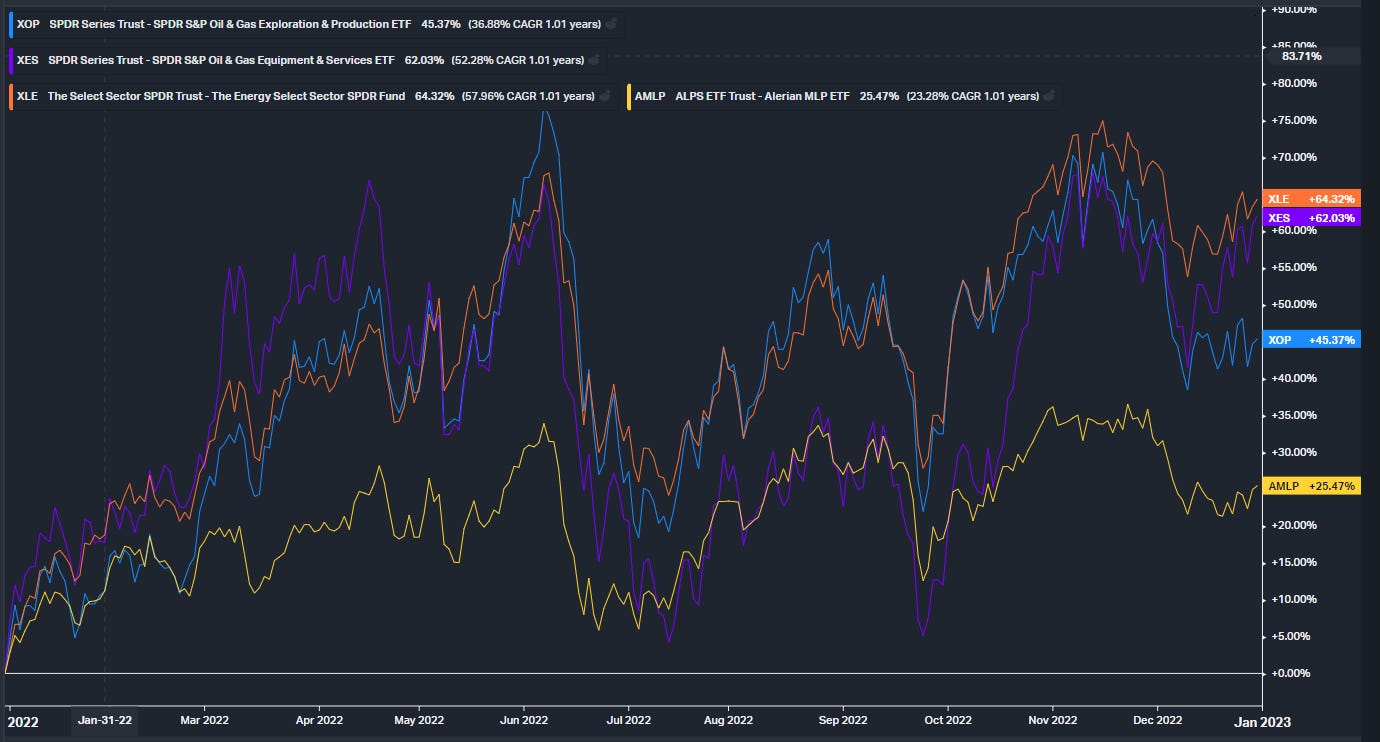Click the May 2022 label on time axis
The width and height of the screenshot is (1380, 742).
coord(419,720)
